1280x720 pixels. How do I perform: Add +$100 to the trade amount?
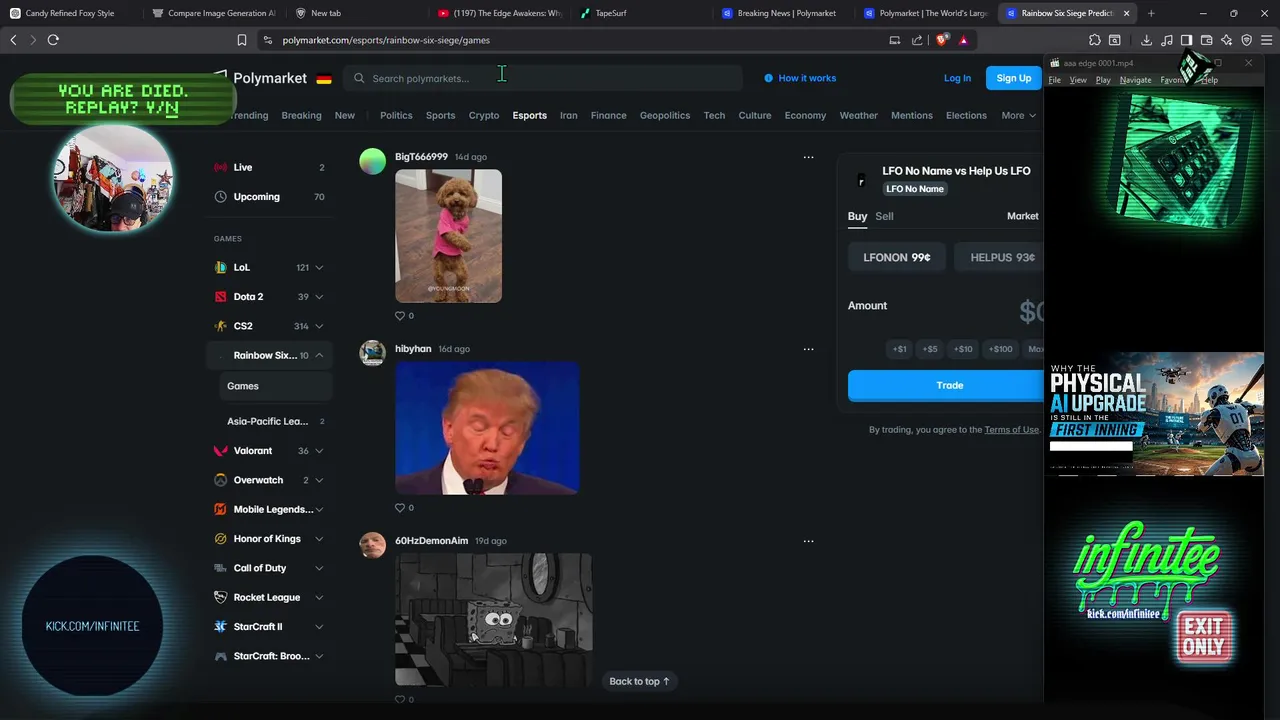click(x=1000, y=349)
